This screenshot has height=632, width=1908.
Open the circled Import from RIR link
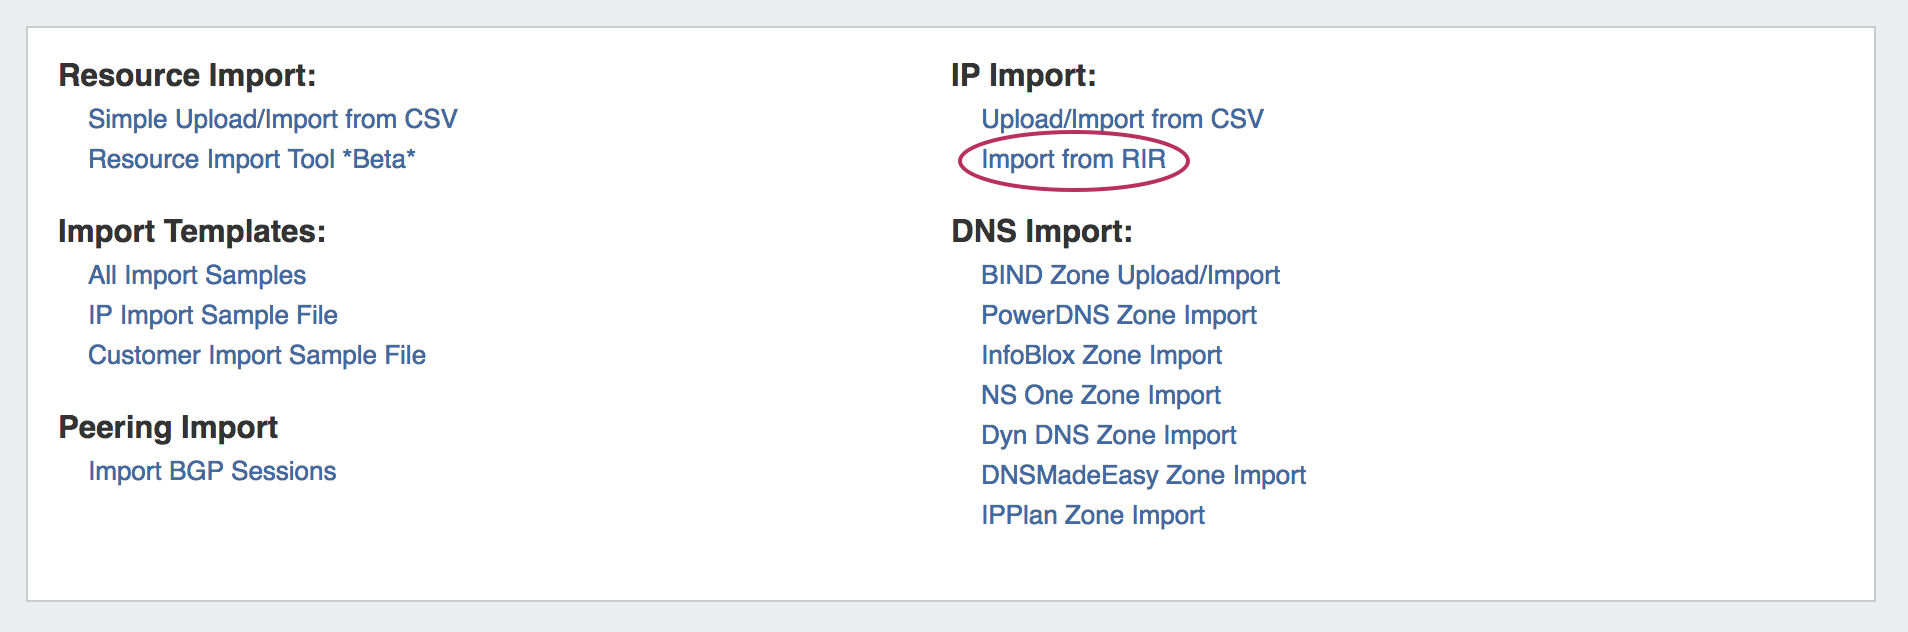pos(1073,159)
